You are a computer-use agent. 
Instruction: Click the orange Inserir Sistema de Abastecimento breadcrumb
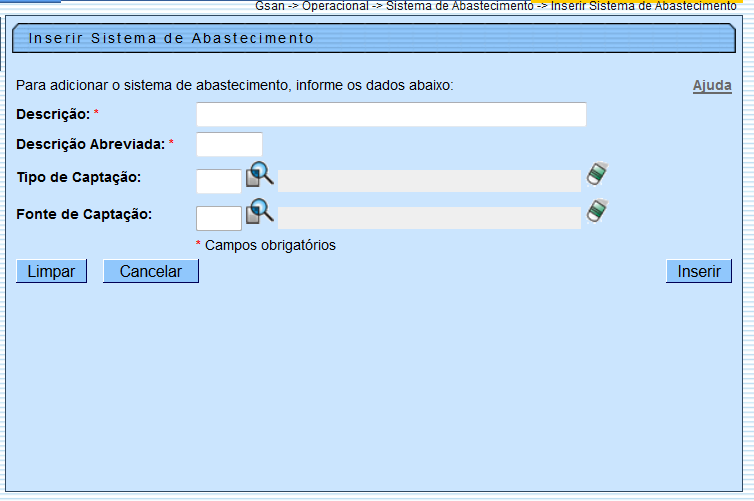tap(643, 6)
